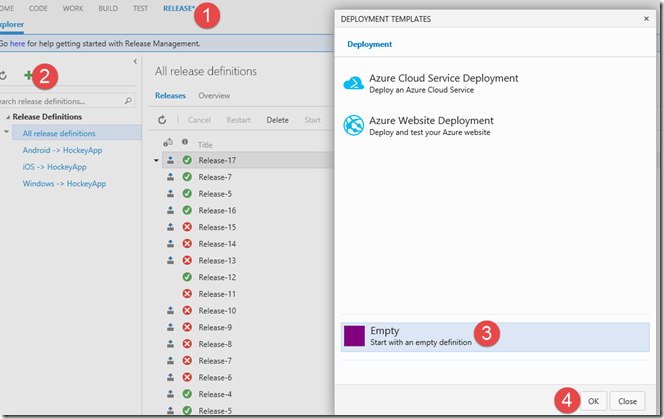664x419 pixels.
Task: Select the Release-13 row title
Action: pyautogui.click(x=217, y=261)
